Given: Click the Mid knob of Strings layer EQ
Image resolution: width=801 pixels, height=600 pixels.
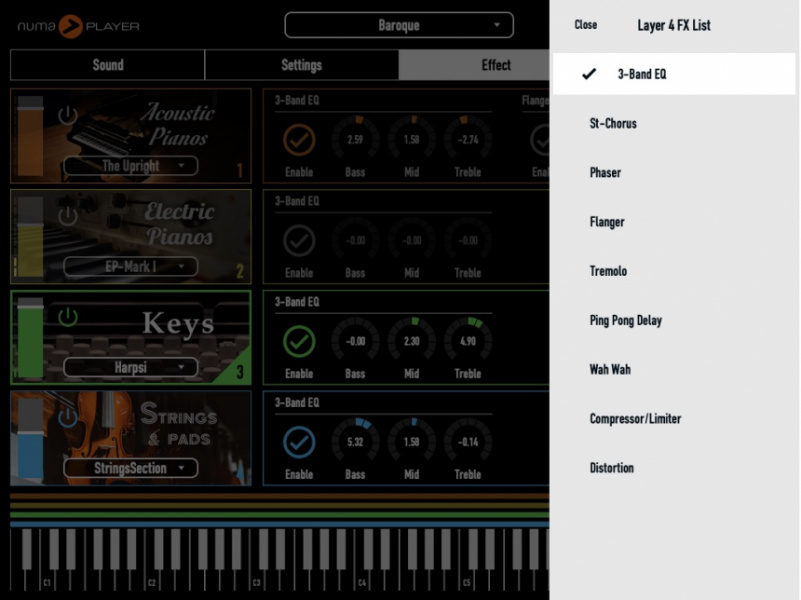Looking at the screenshot, I should tap(411, 441).
